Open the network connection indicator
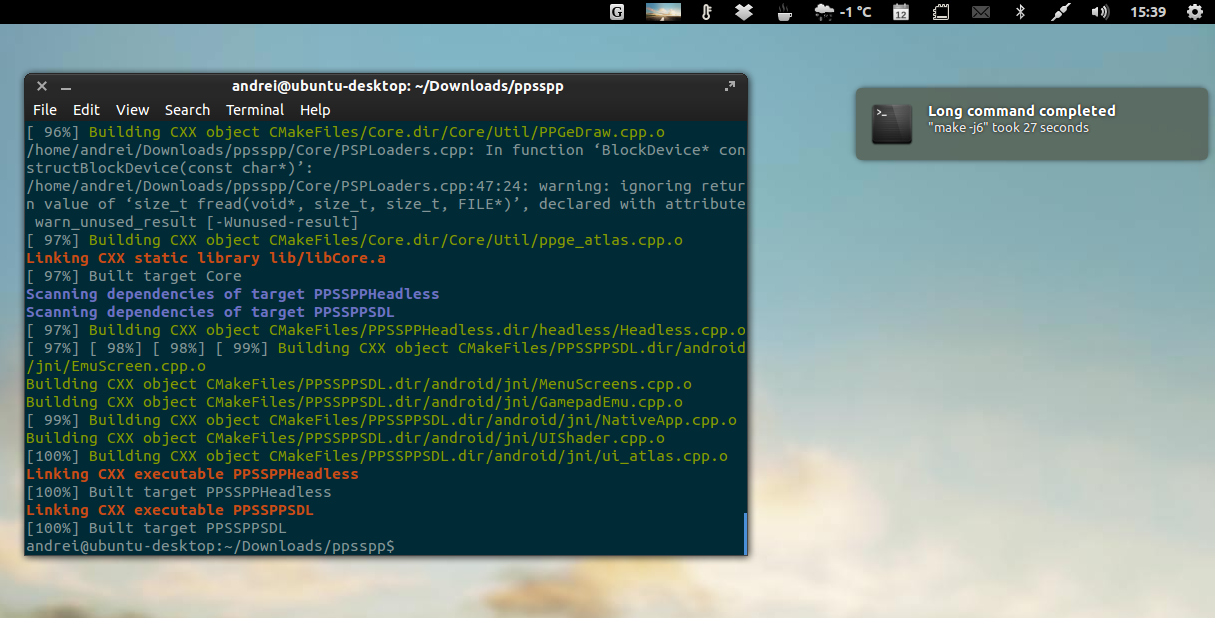1215x618 pixels. coord(1061,12)
